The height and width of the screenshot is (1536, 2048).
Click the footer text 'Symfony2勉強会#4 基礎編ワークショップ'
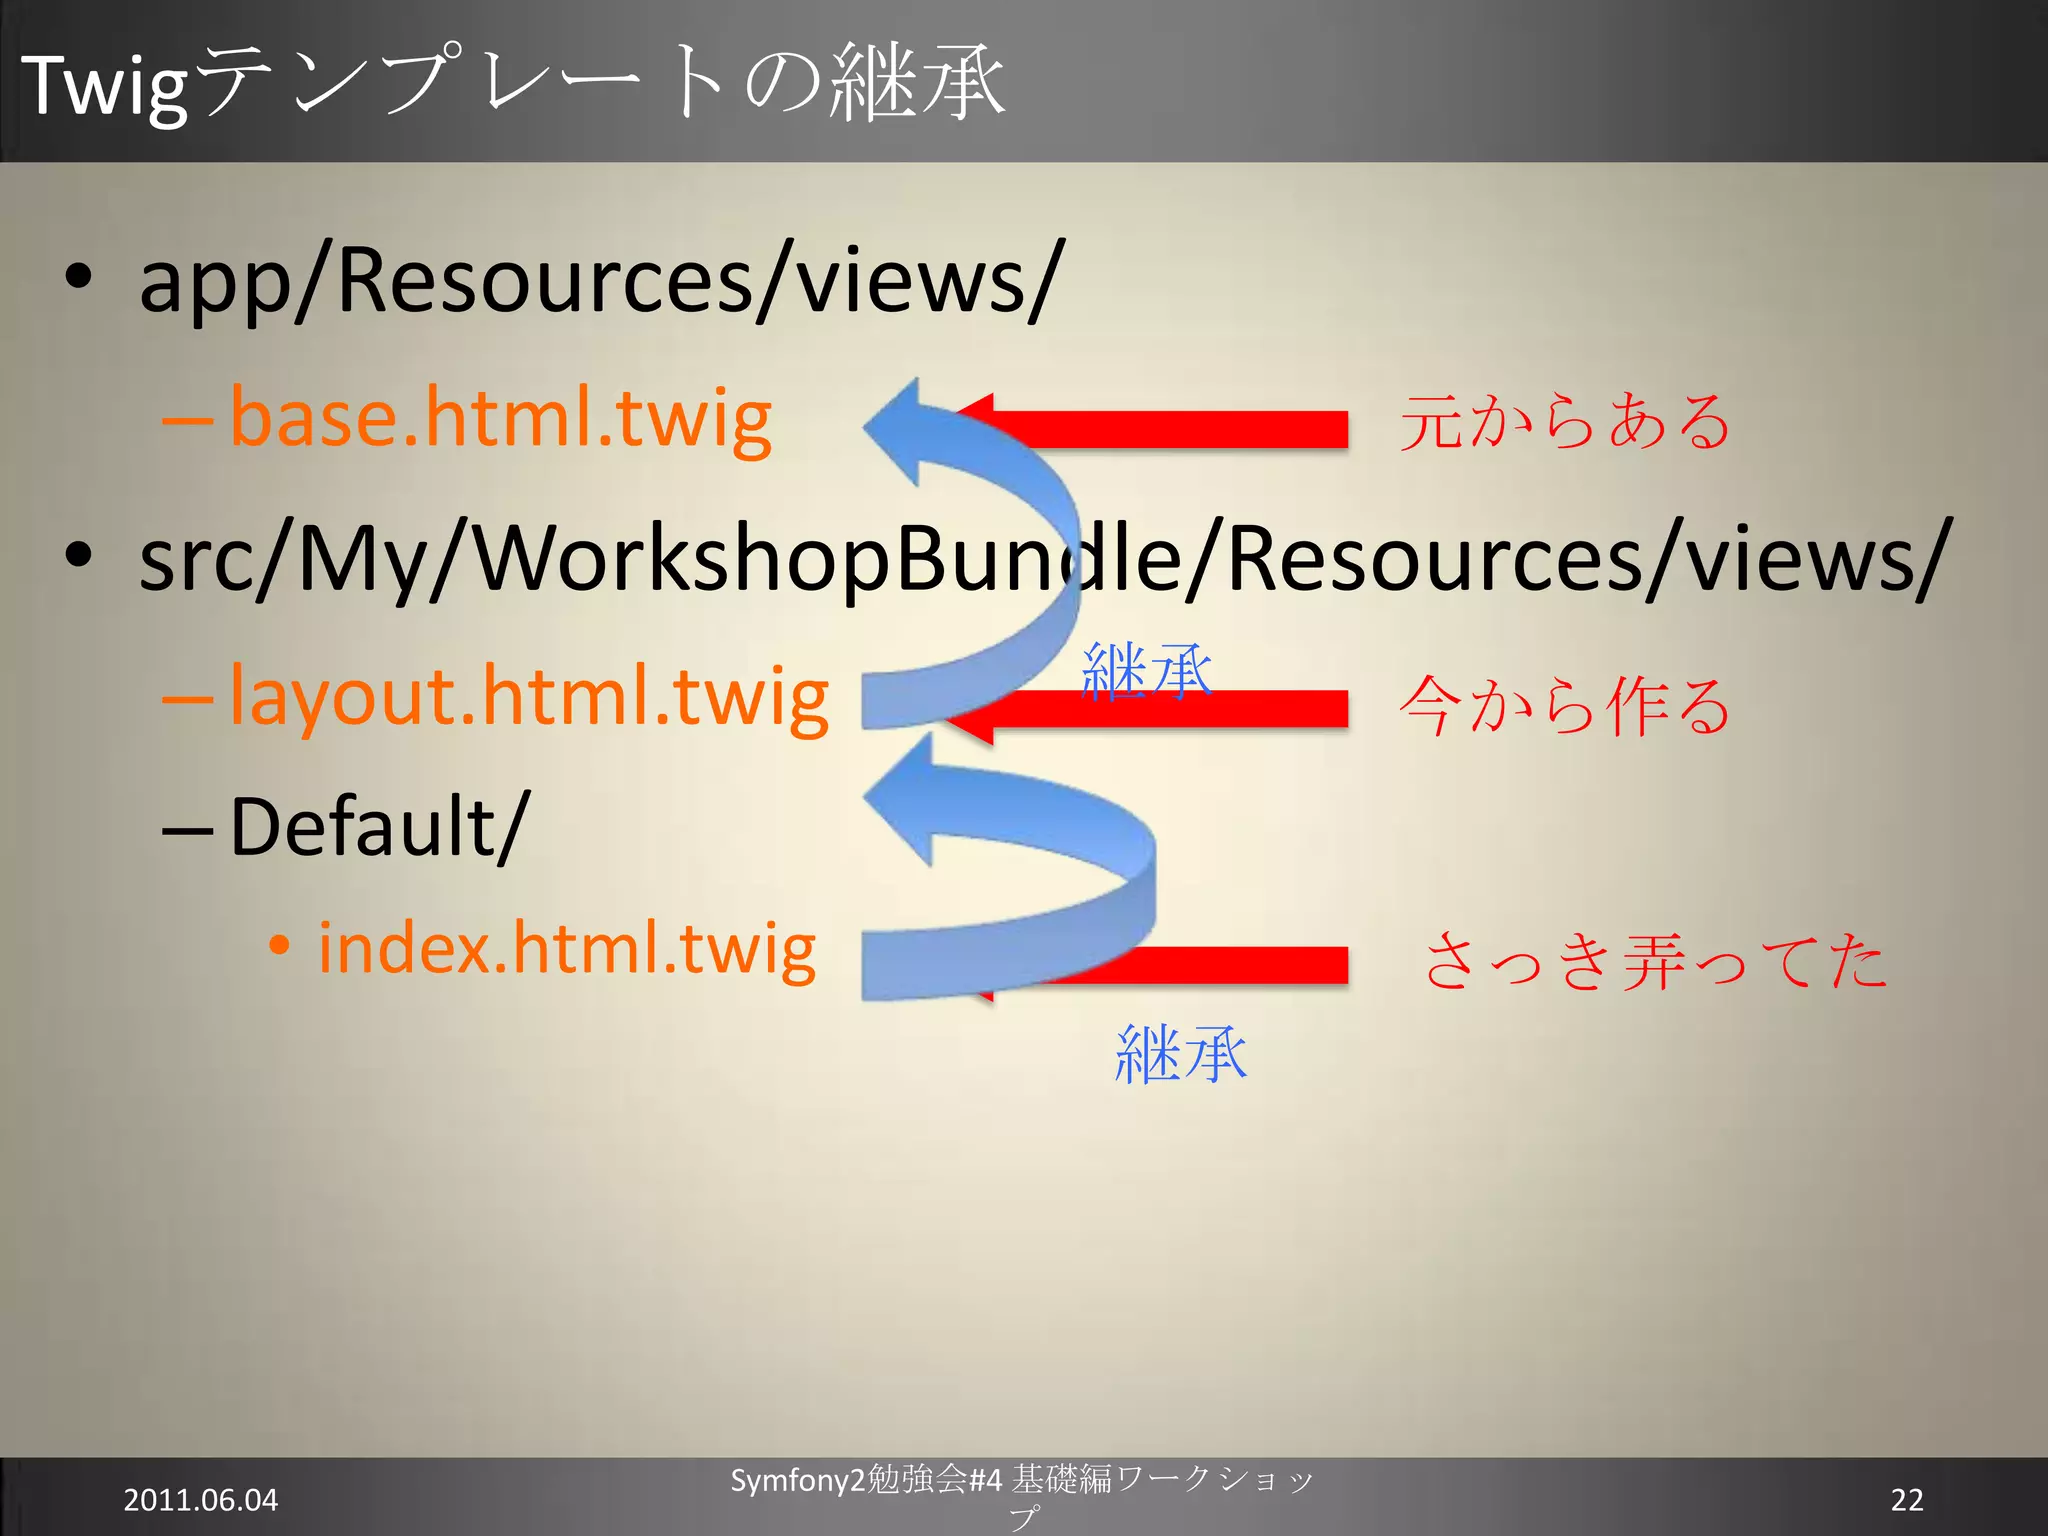click(1022, 1497)
